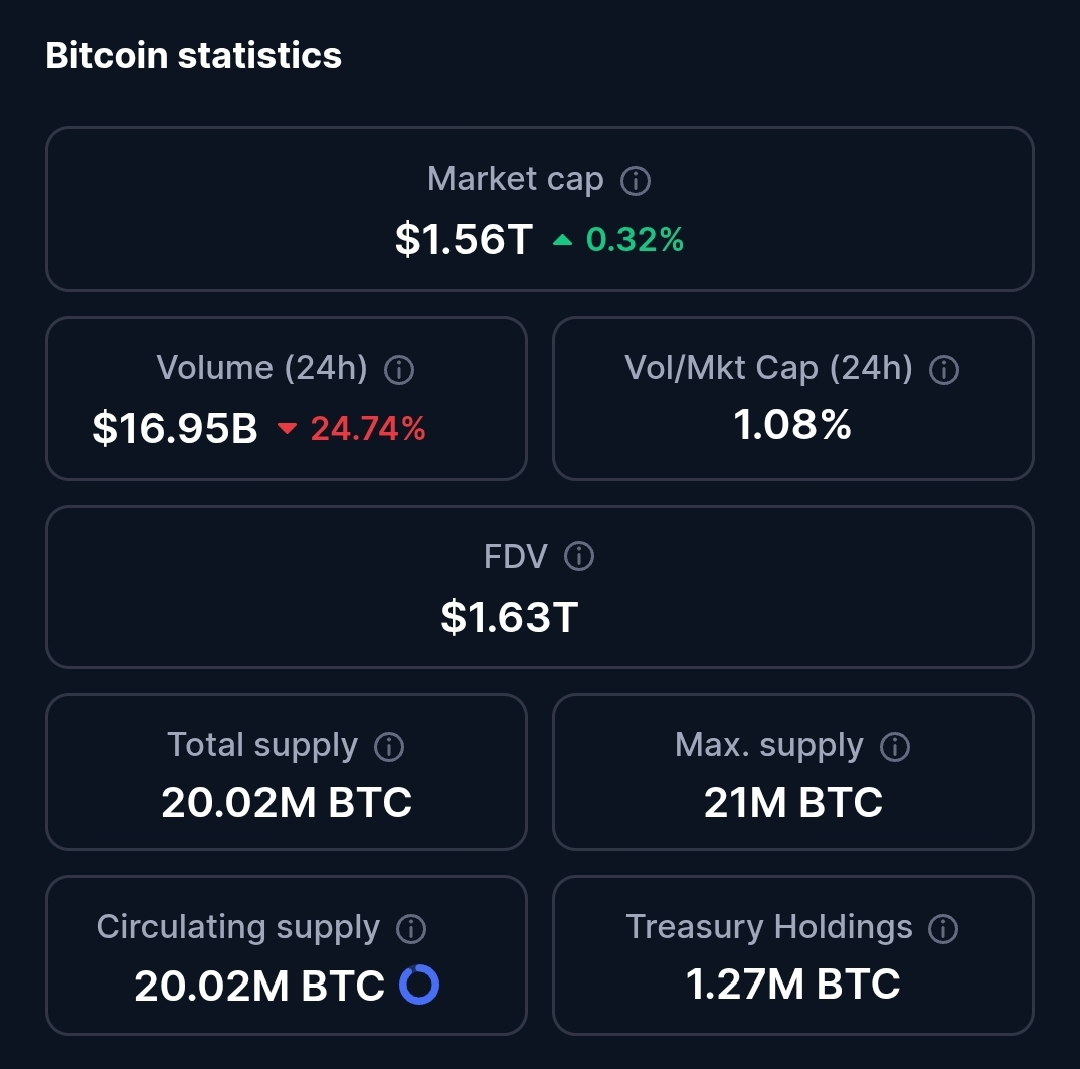
Task: Open the 1.27M BTC Treasury Holdings value
Action: [793, 985]
